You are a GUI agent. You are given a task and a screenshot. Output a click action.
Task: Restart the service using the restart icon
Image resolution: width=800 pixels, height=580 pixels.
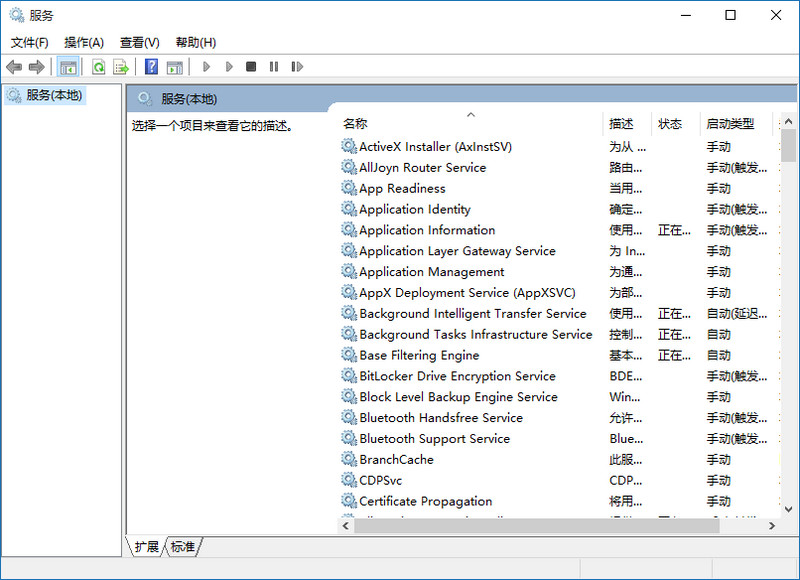point(297,66)
